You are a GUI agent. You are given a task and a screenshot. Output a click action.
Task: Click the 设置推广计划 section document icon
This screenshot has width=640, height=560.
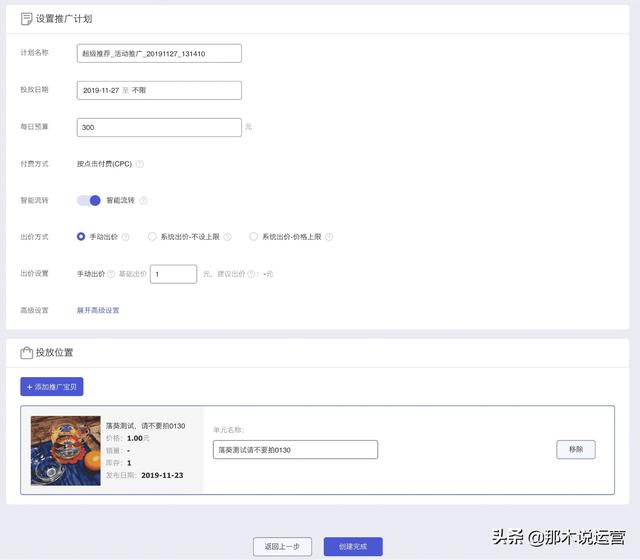tap(27, 19)
